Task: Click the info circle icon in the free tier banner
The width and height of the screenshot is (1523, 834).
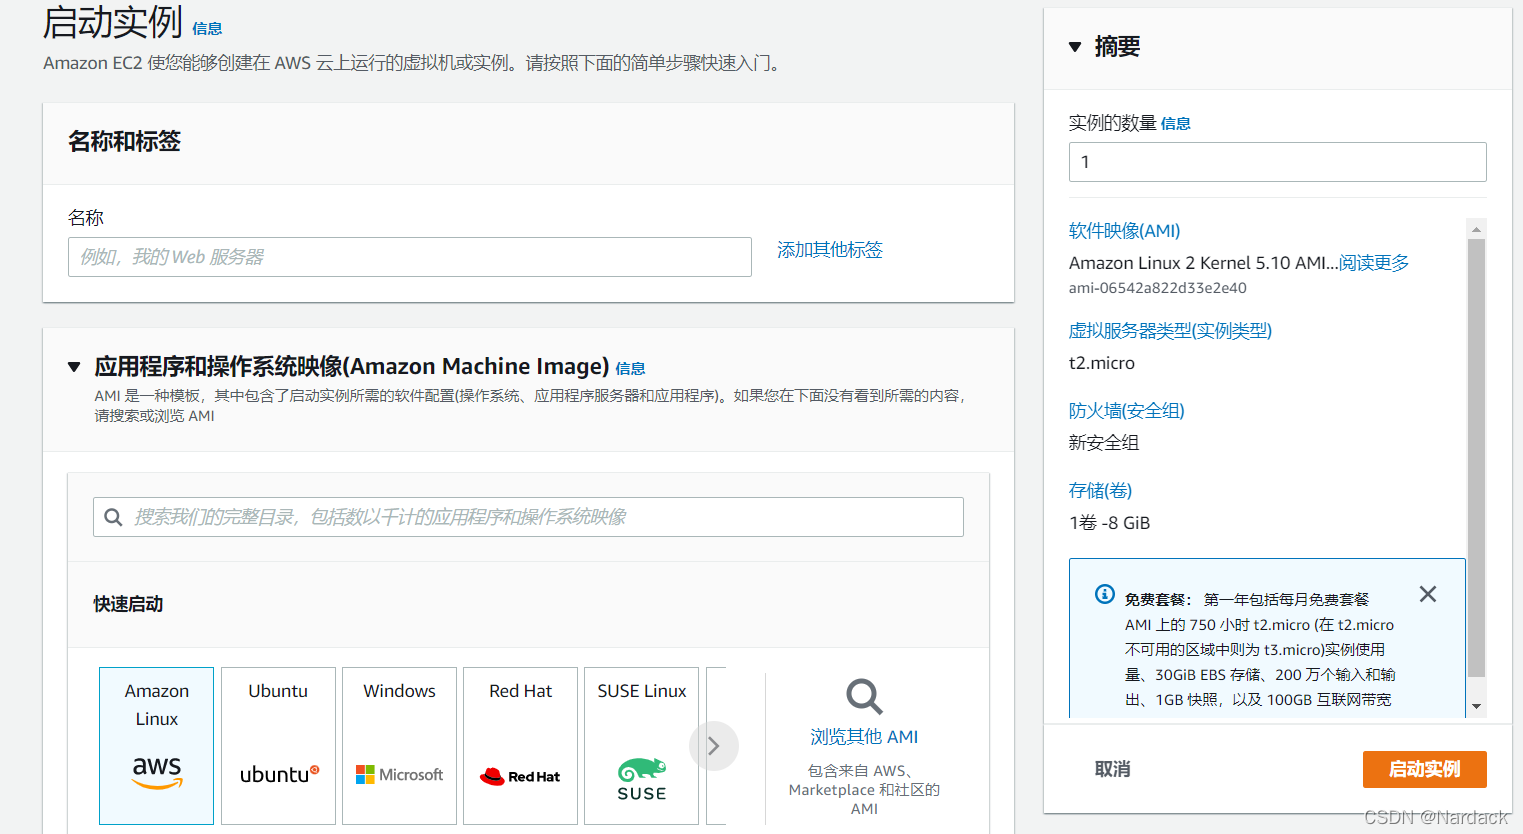Action: pyautogui.click(x=1103, y=594)
